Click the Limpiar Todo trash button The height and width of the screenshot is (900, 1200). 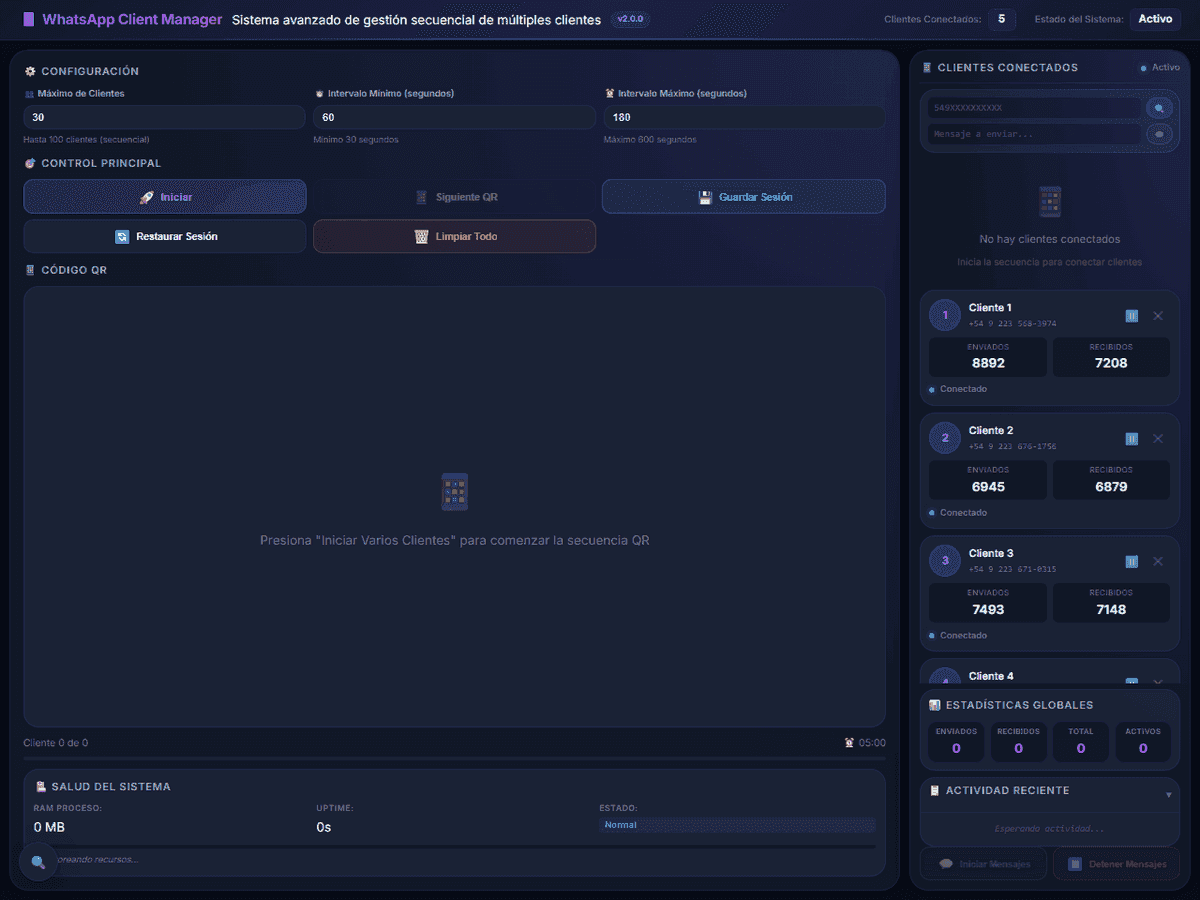tap(455, 237)
